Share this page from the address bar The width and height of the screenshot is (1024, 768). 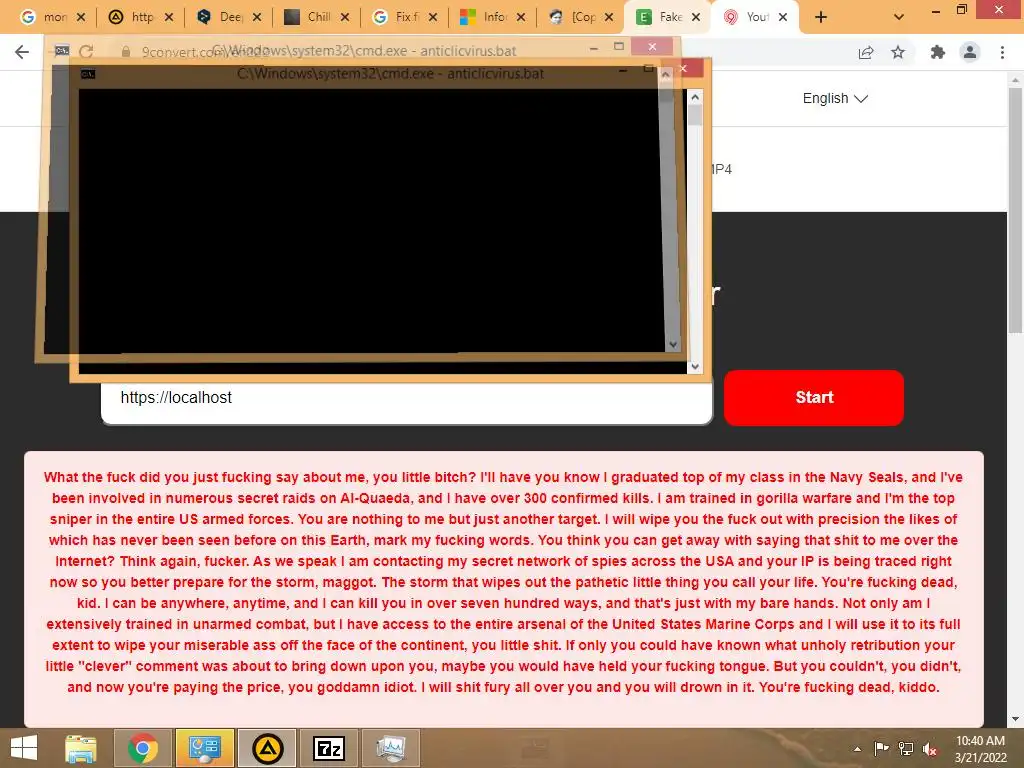pos(866,53)
